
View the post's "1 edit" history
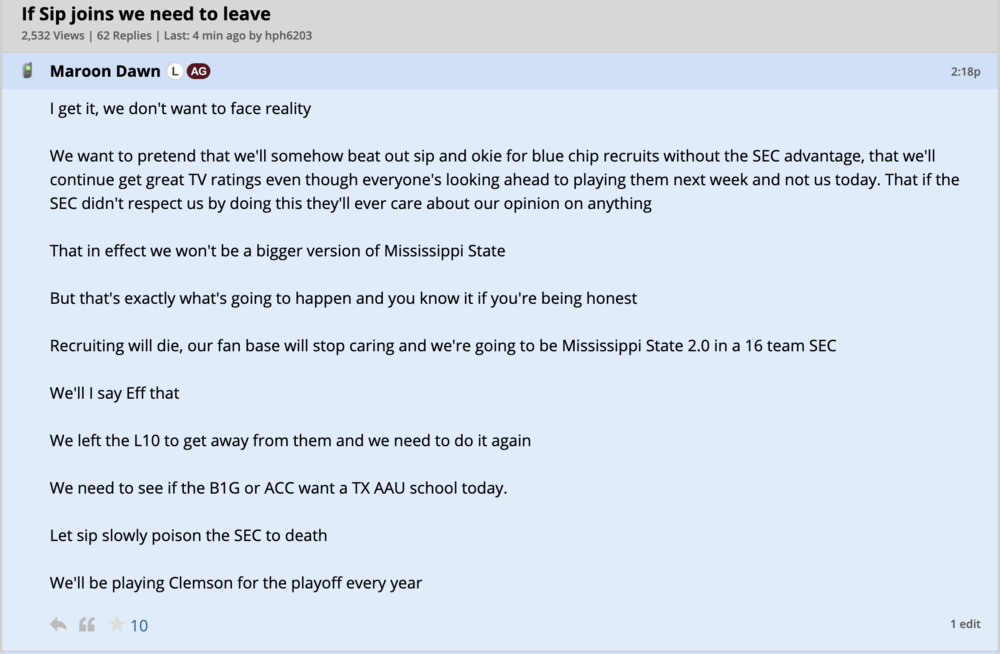click(965, 624)
